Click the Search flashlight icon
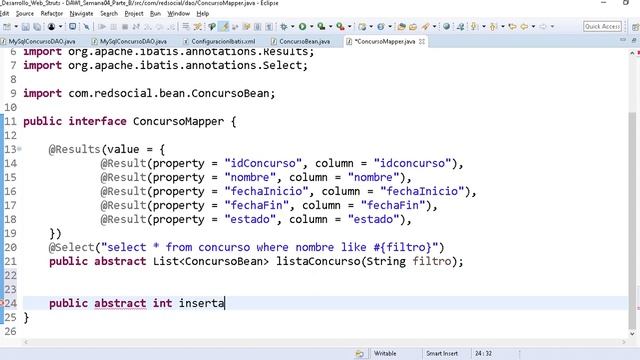 point(425,27)
